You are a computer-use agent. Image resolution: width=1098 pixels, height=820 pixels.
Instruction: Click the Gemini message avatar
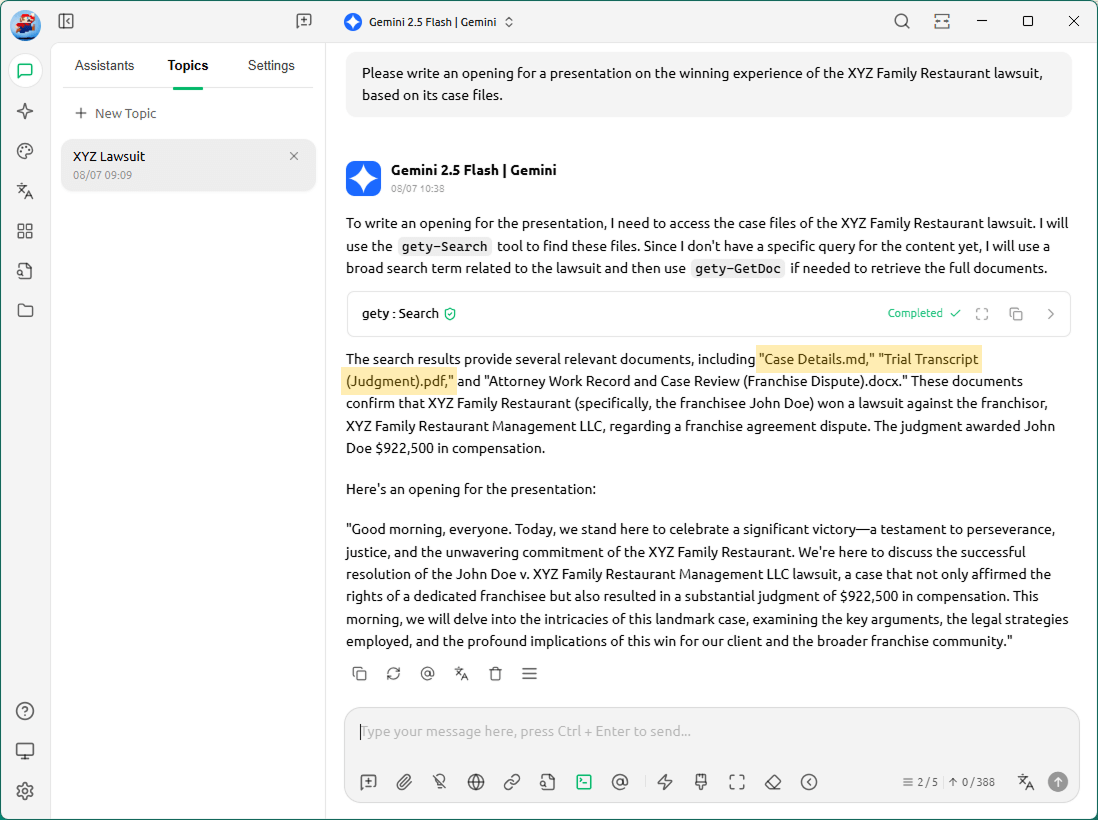click(x=363, y=178)
